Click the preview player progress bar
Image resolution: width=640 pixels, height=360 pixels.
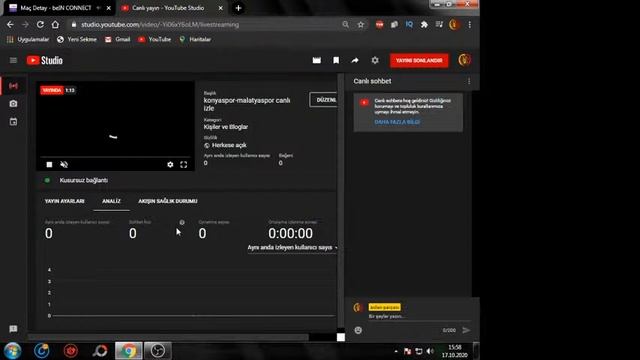click(115, 157)
